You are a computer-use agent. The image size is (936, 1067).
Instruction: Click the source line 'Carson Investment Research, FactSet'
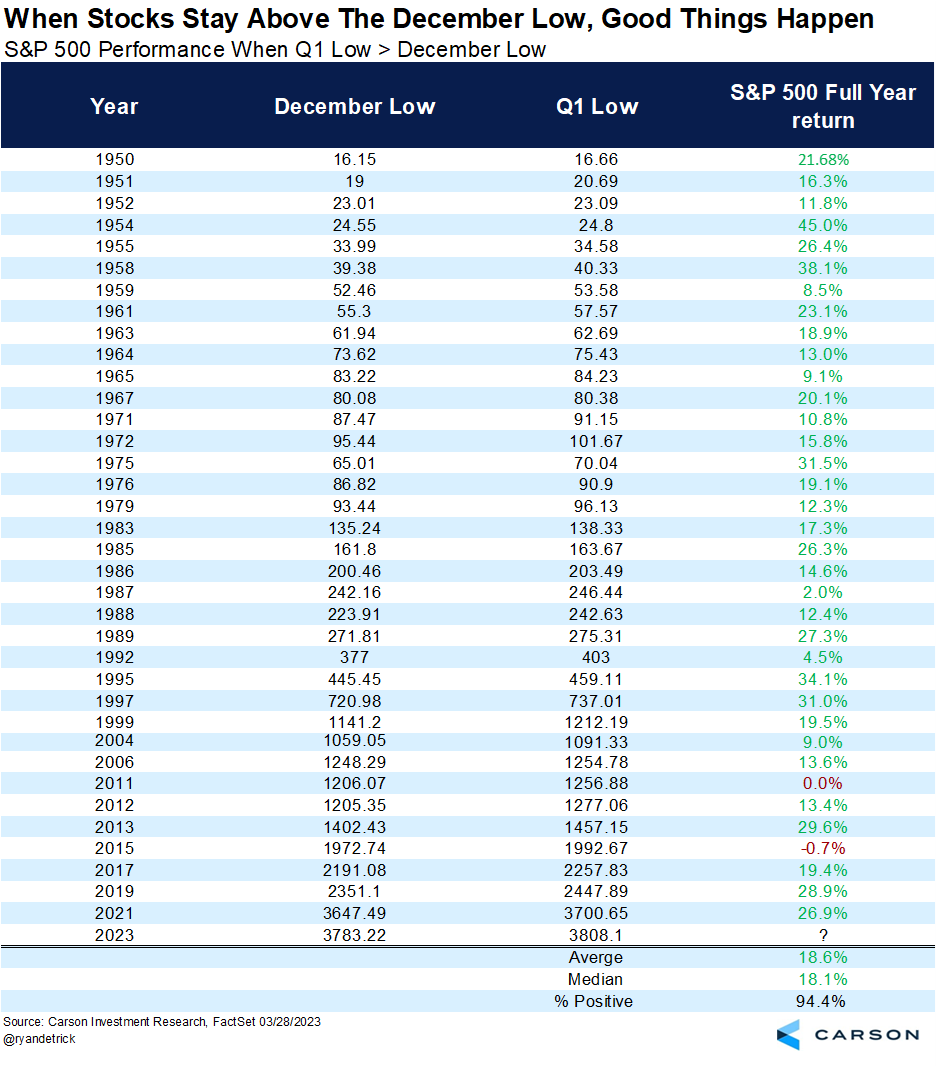coord(161,1021)
